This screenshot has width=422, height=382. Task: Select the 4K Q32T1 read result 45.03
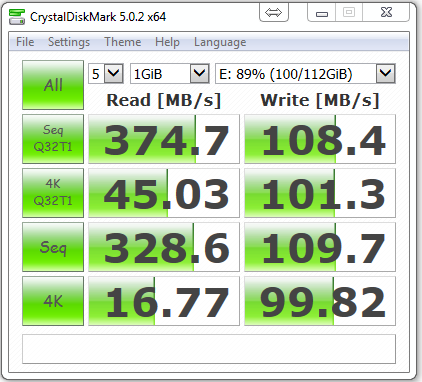tap(164, 193)
